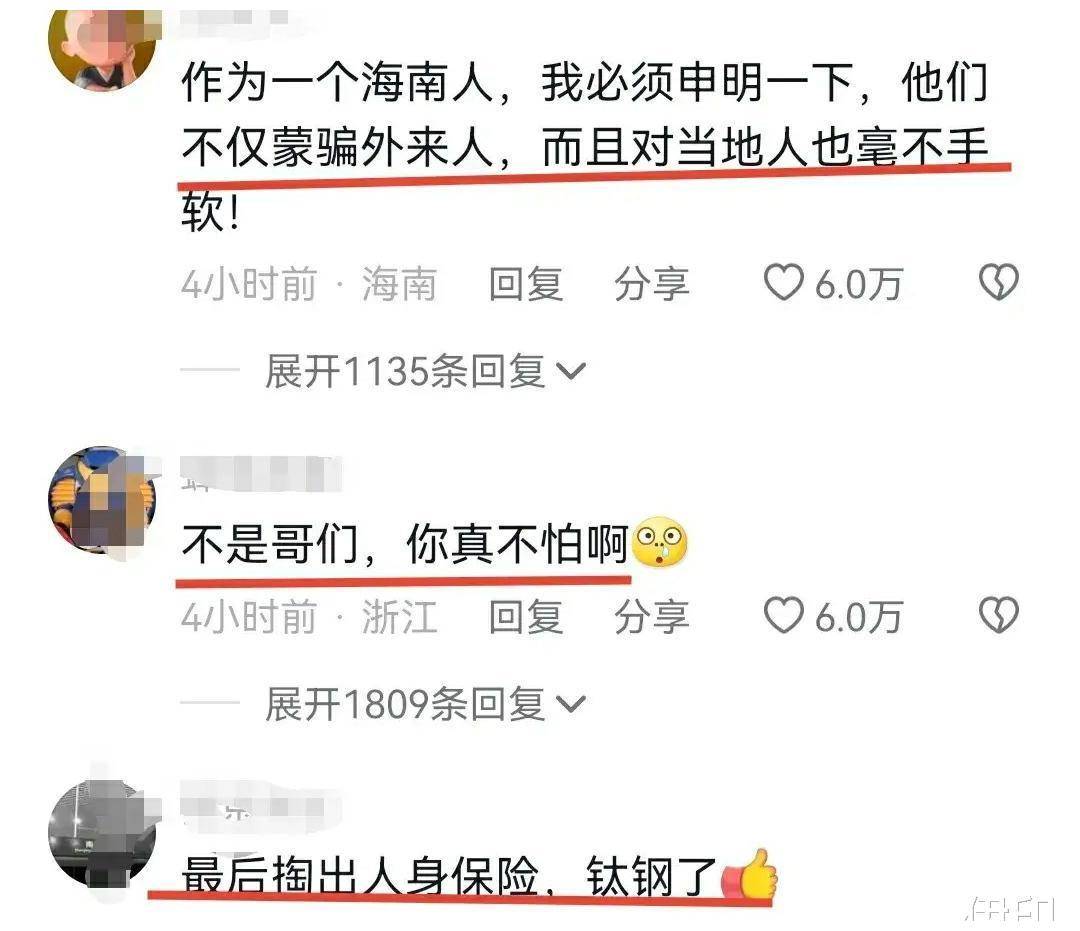Tap the comment text 最后掏出人身保险
Viewport: 1080px width, 931px height.
coord(360,875)
